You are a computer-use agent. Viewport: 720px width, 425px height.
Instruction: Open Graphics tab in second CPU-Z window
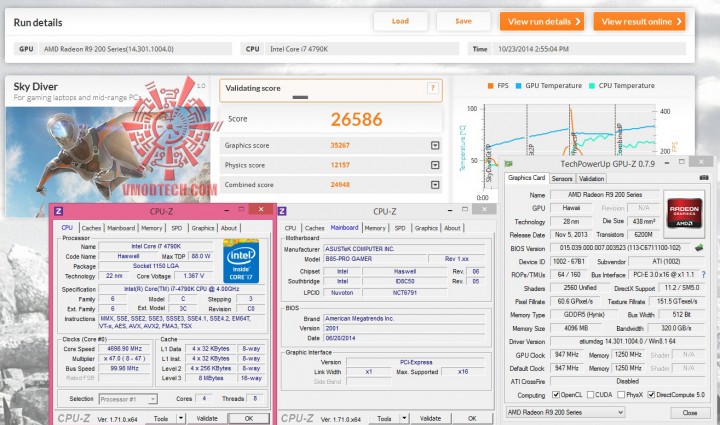pyautogui.click(x=426, y=228)
